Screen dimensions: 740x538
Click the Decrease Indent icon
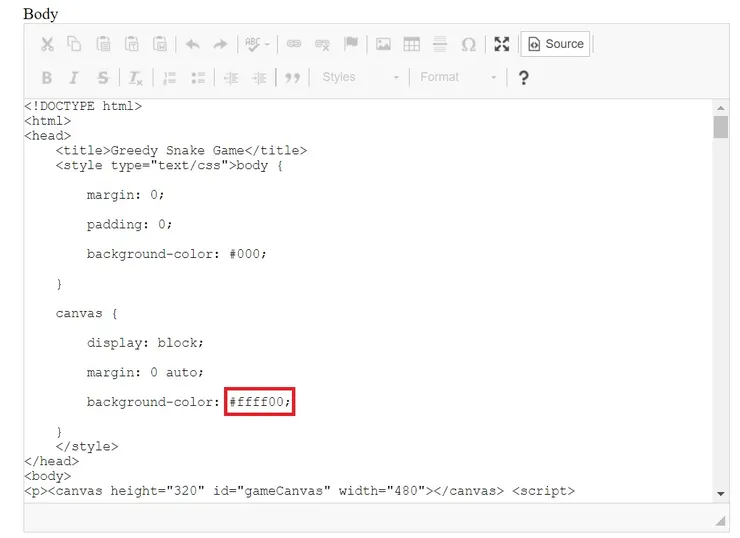tap(231, 78)
